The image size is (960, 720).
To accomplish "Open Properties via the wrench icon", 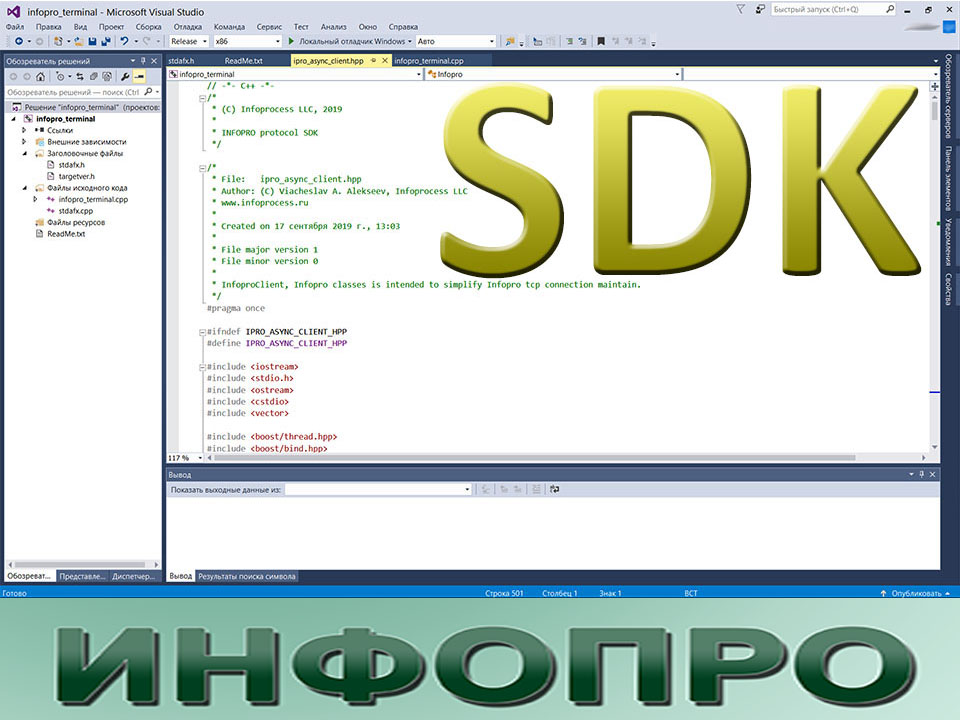I will (x=126, y=77).
